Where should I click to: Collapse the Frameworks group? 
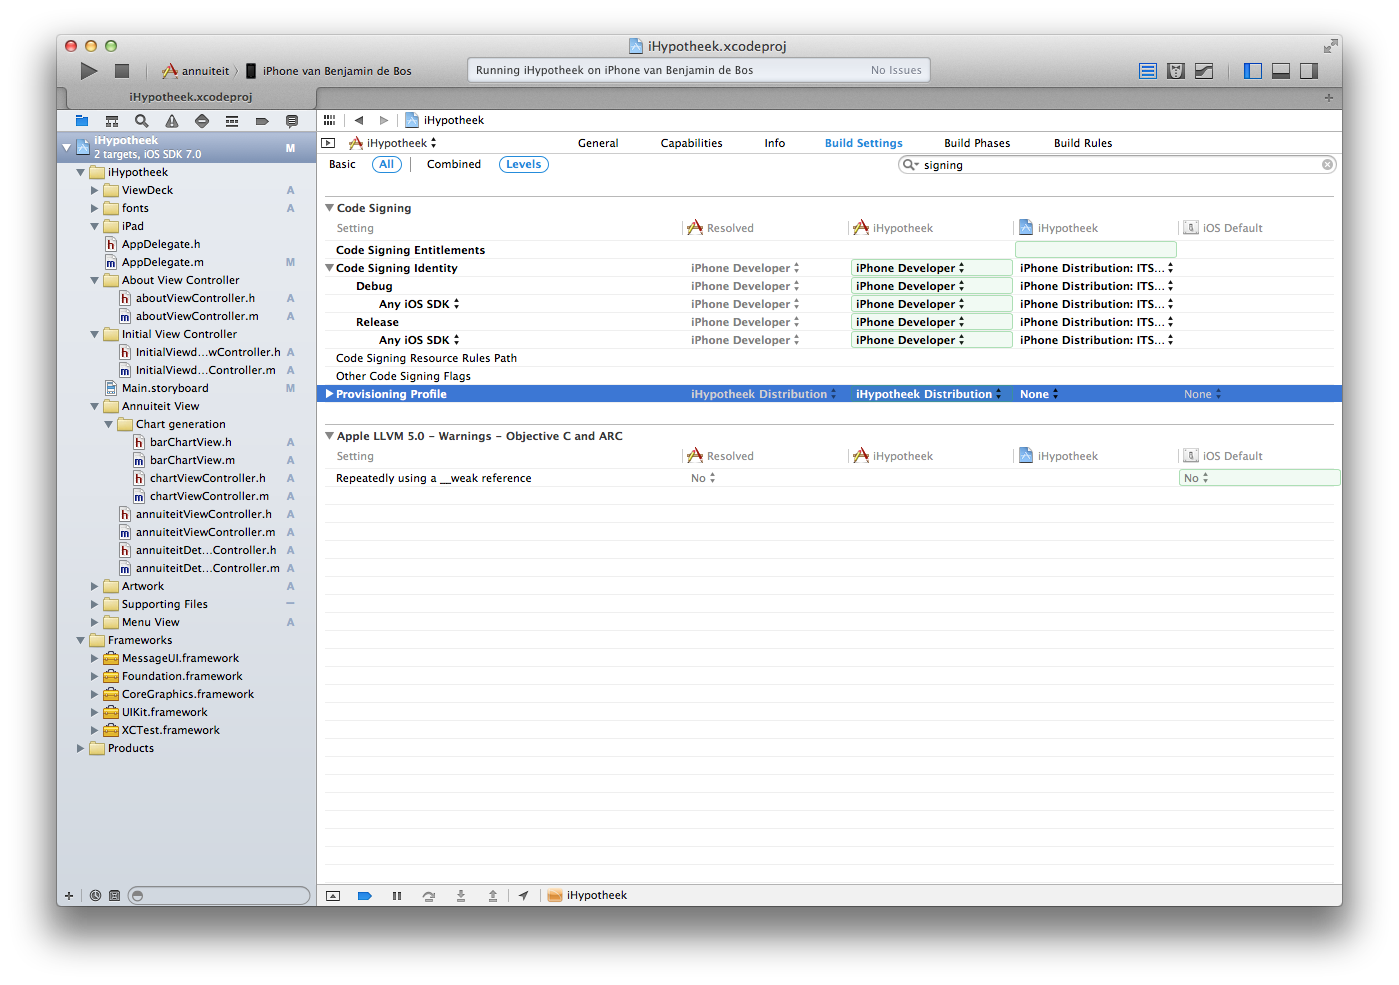point(81,640)
